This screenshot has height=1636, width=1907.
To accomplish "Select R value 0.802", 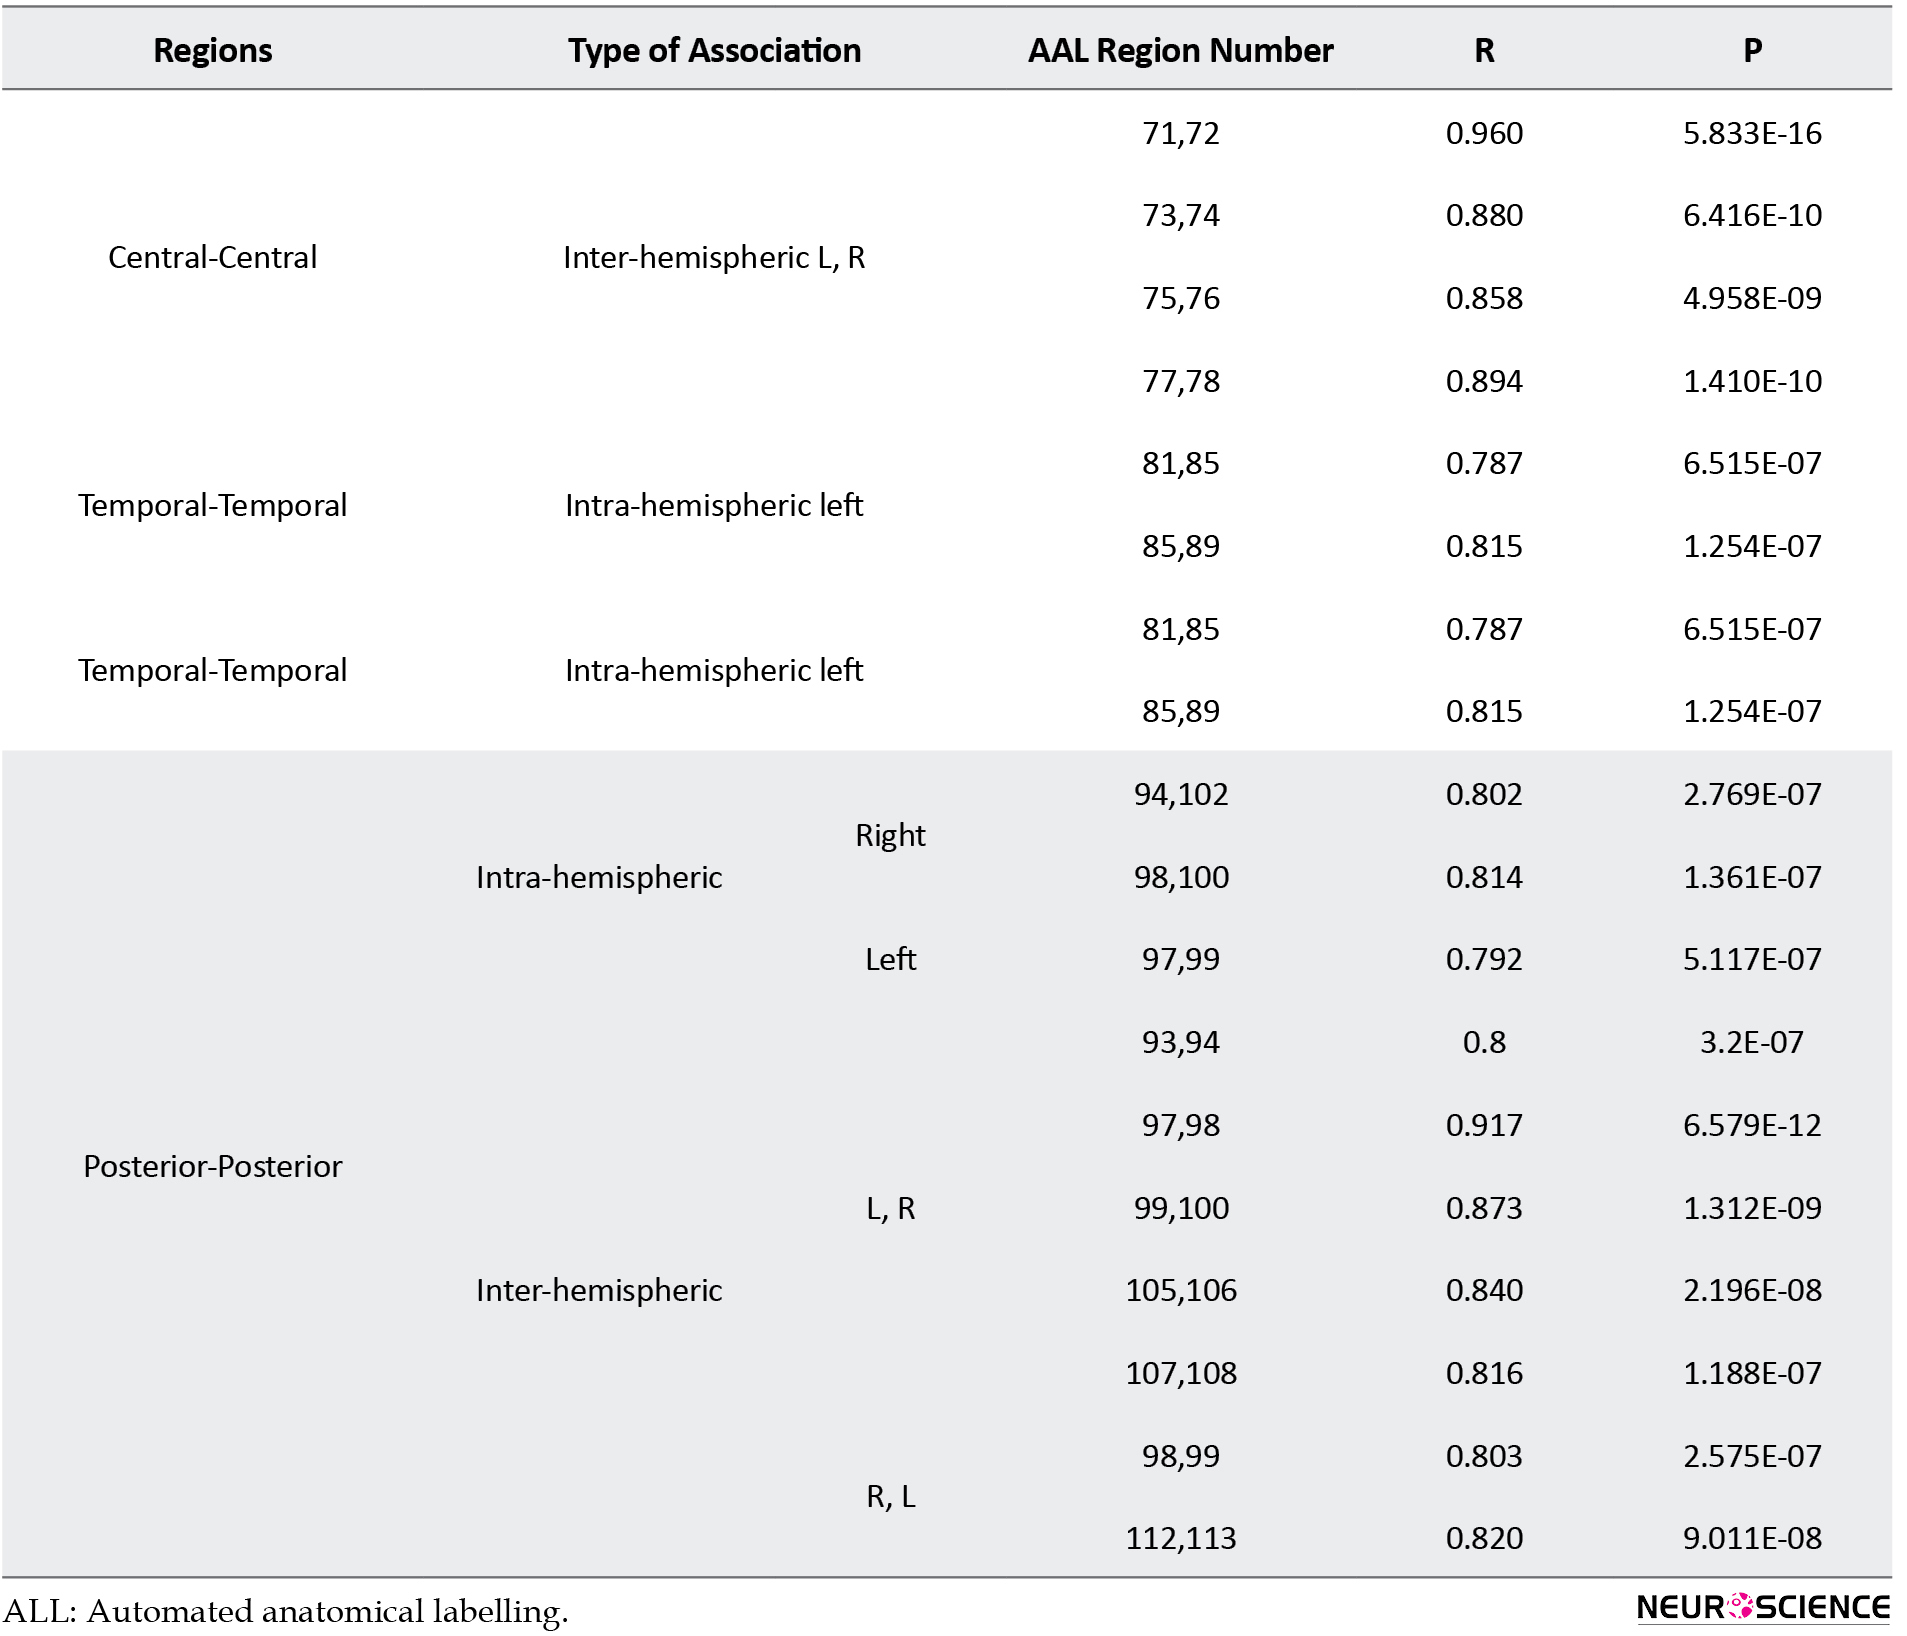I will coord(1484,794).
